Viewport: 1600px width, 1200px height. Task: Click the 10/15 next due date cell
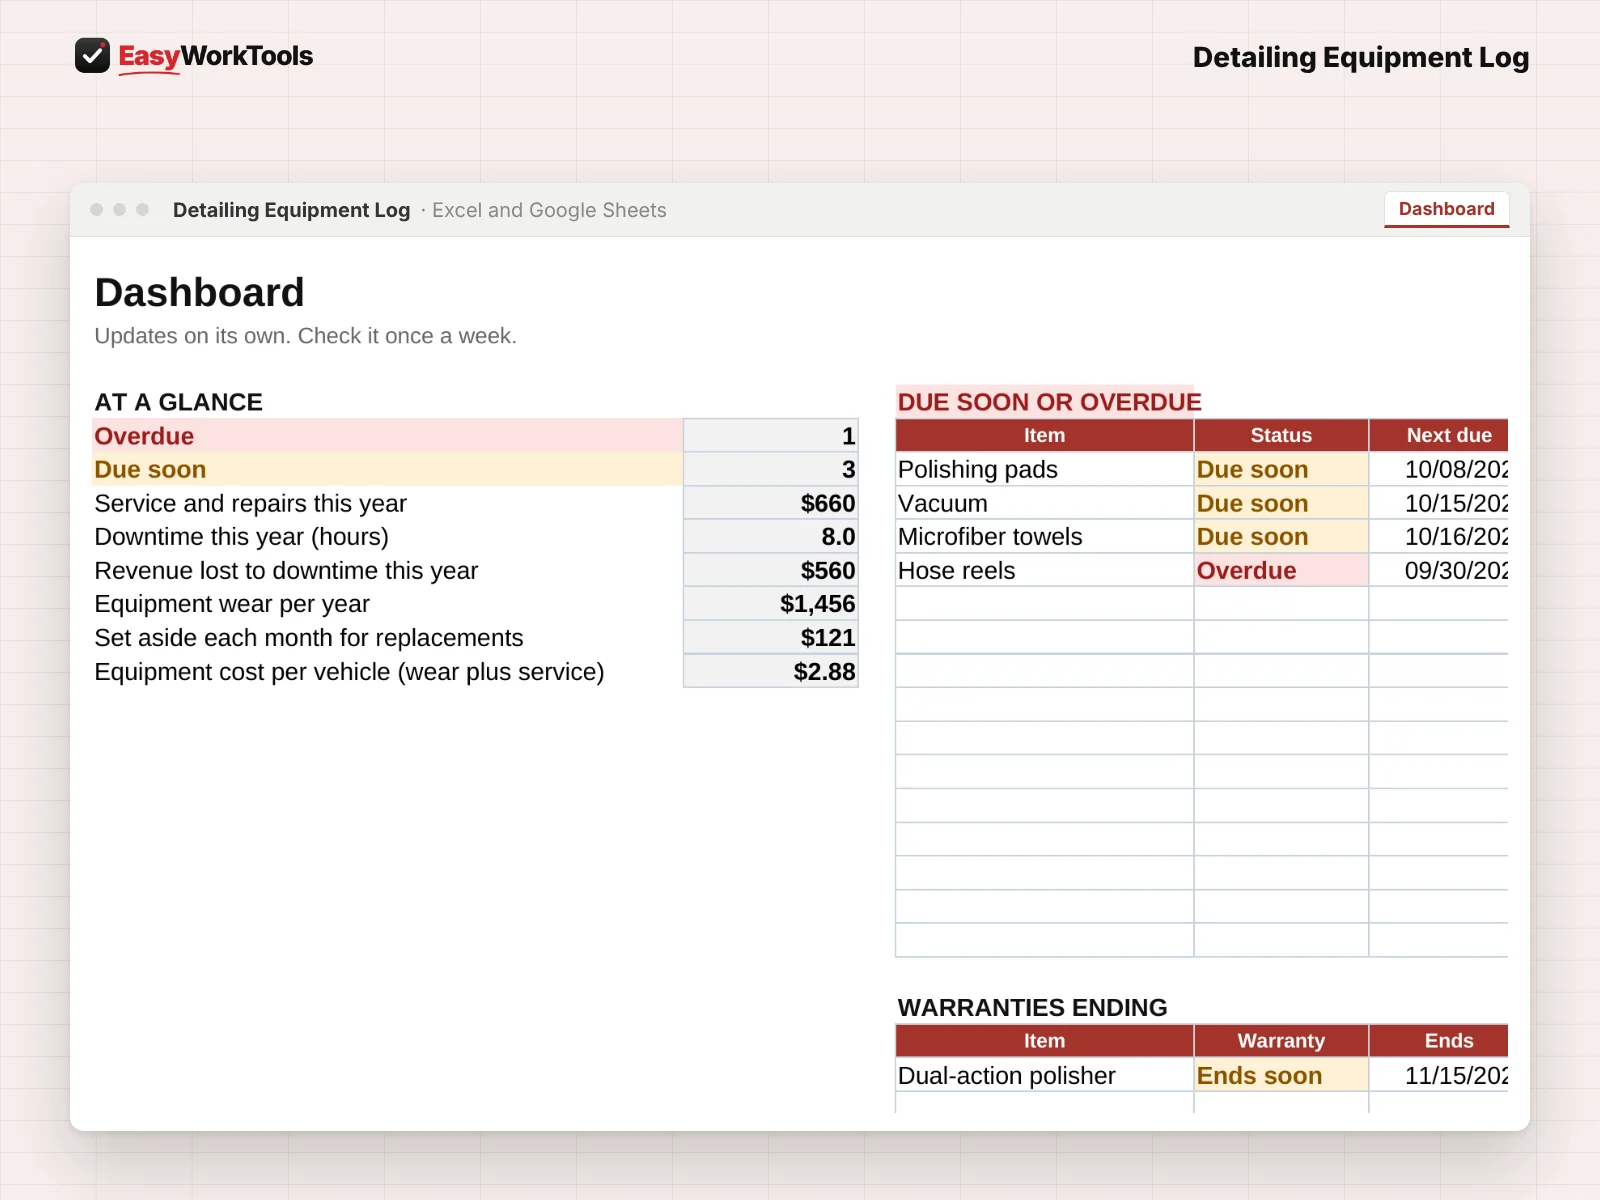[1439, 503]
